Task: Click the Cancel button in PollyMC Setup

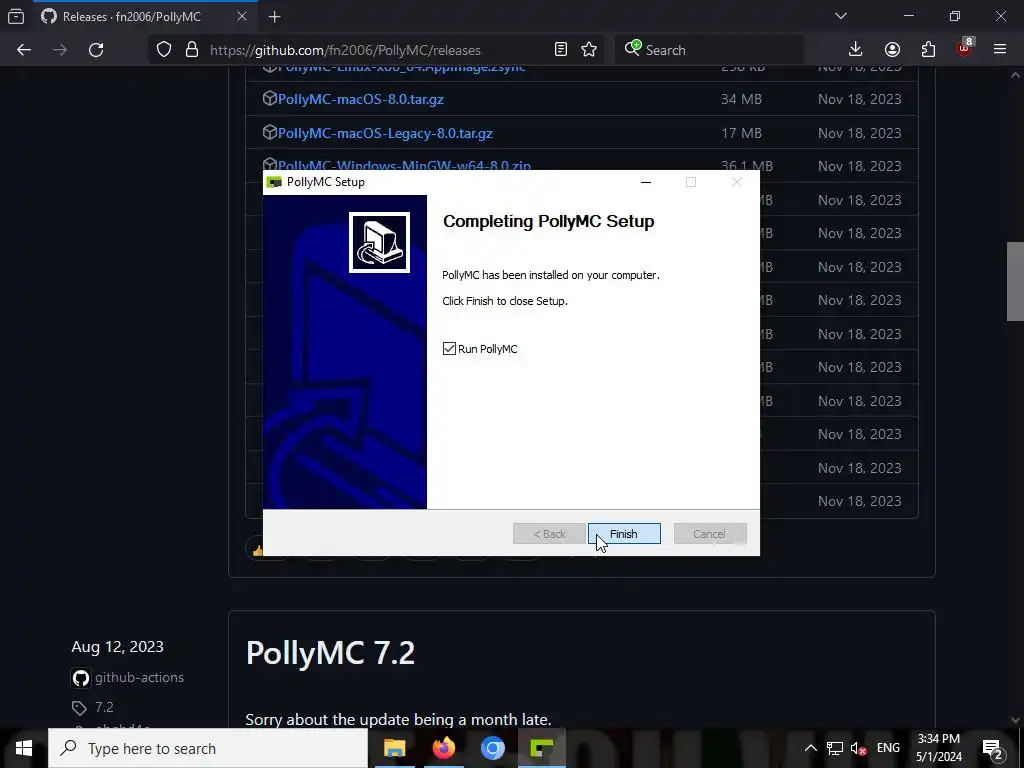Action: click(710, 534)
